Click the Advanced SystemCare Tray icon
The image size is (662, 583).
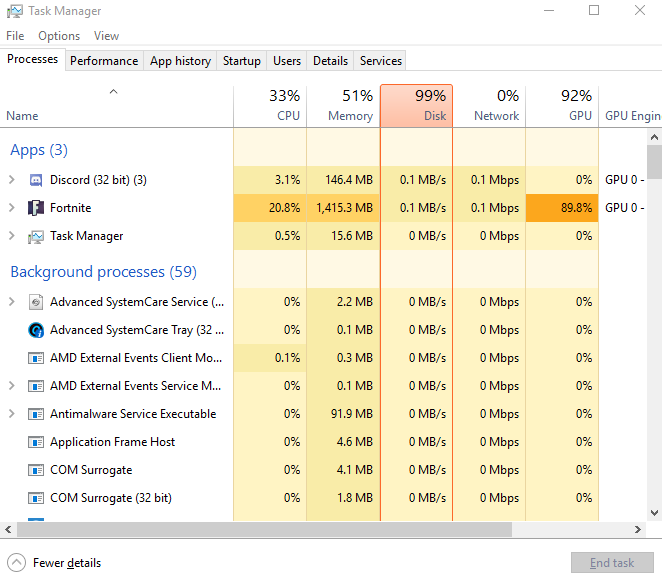pos(36,330)
